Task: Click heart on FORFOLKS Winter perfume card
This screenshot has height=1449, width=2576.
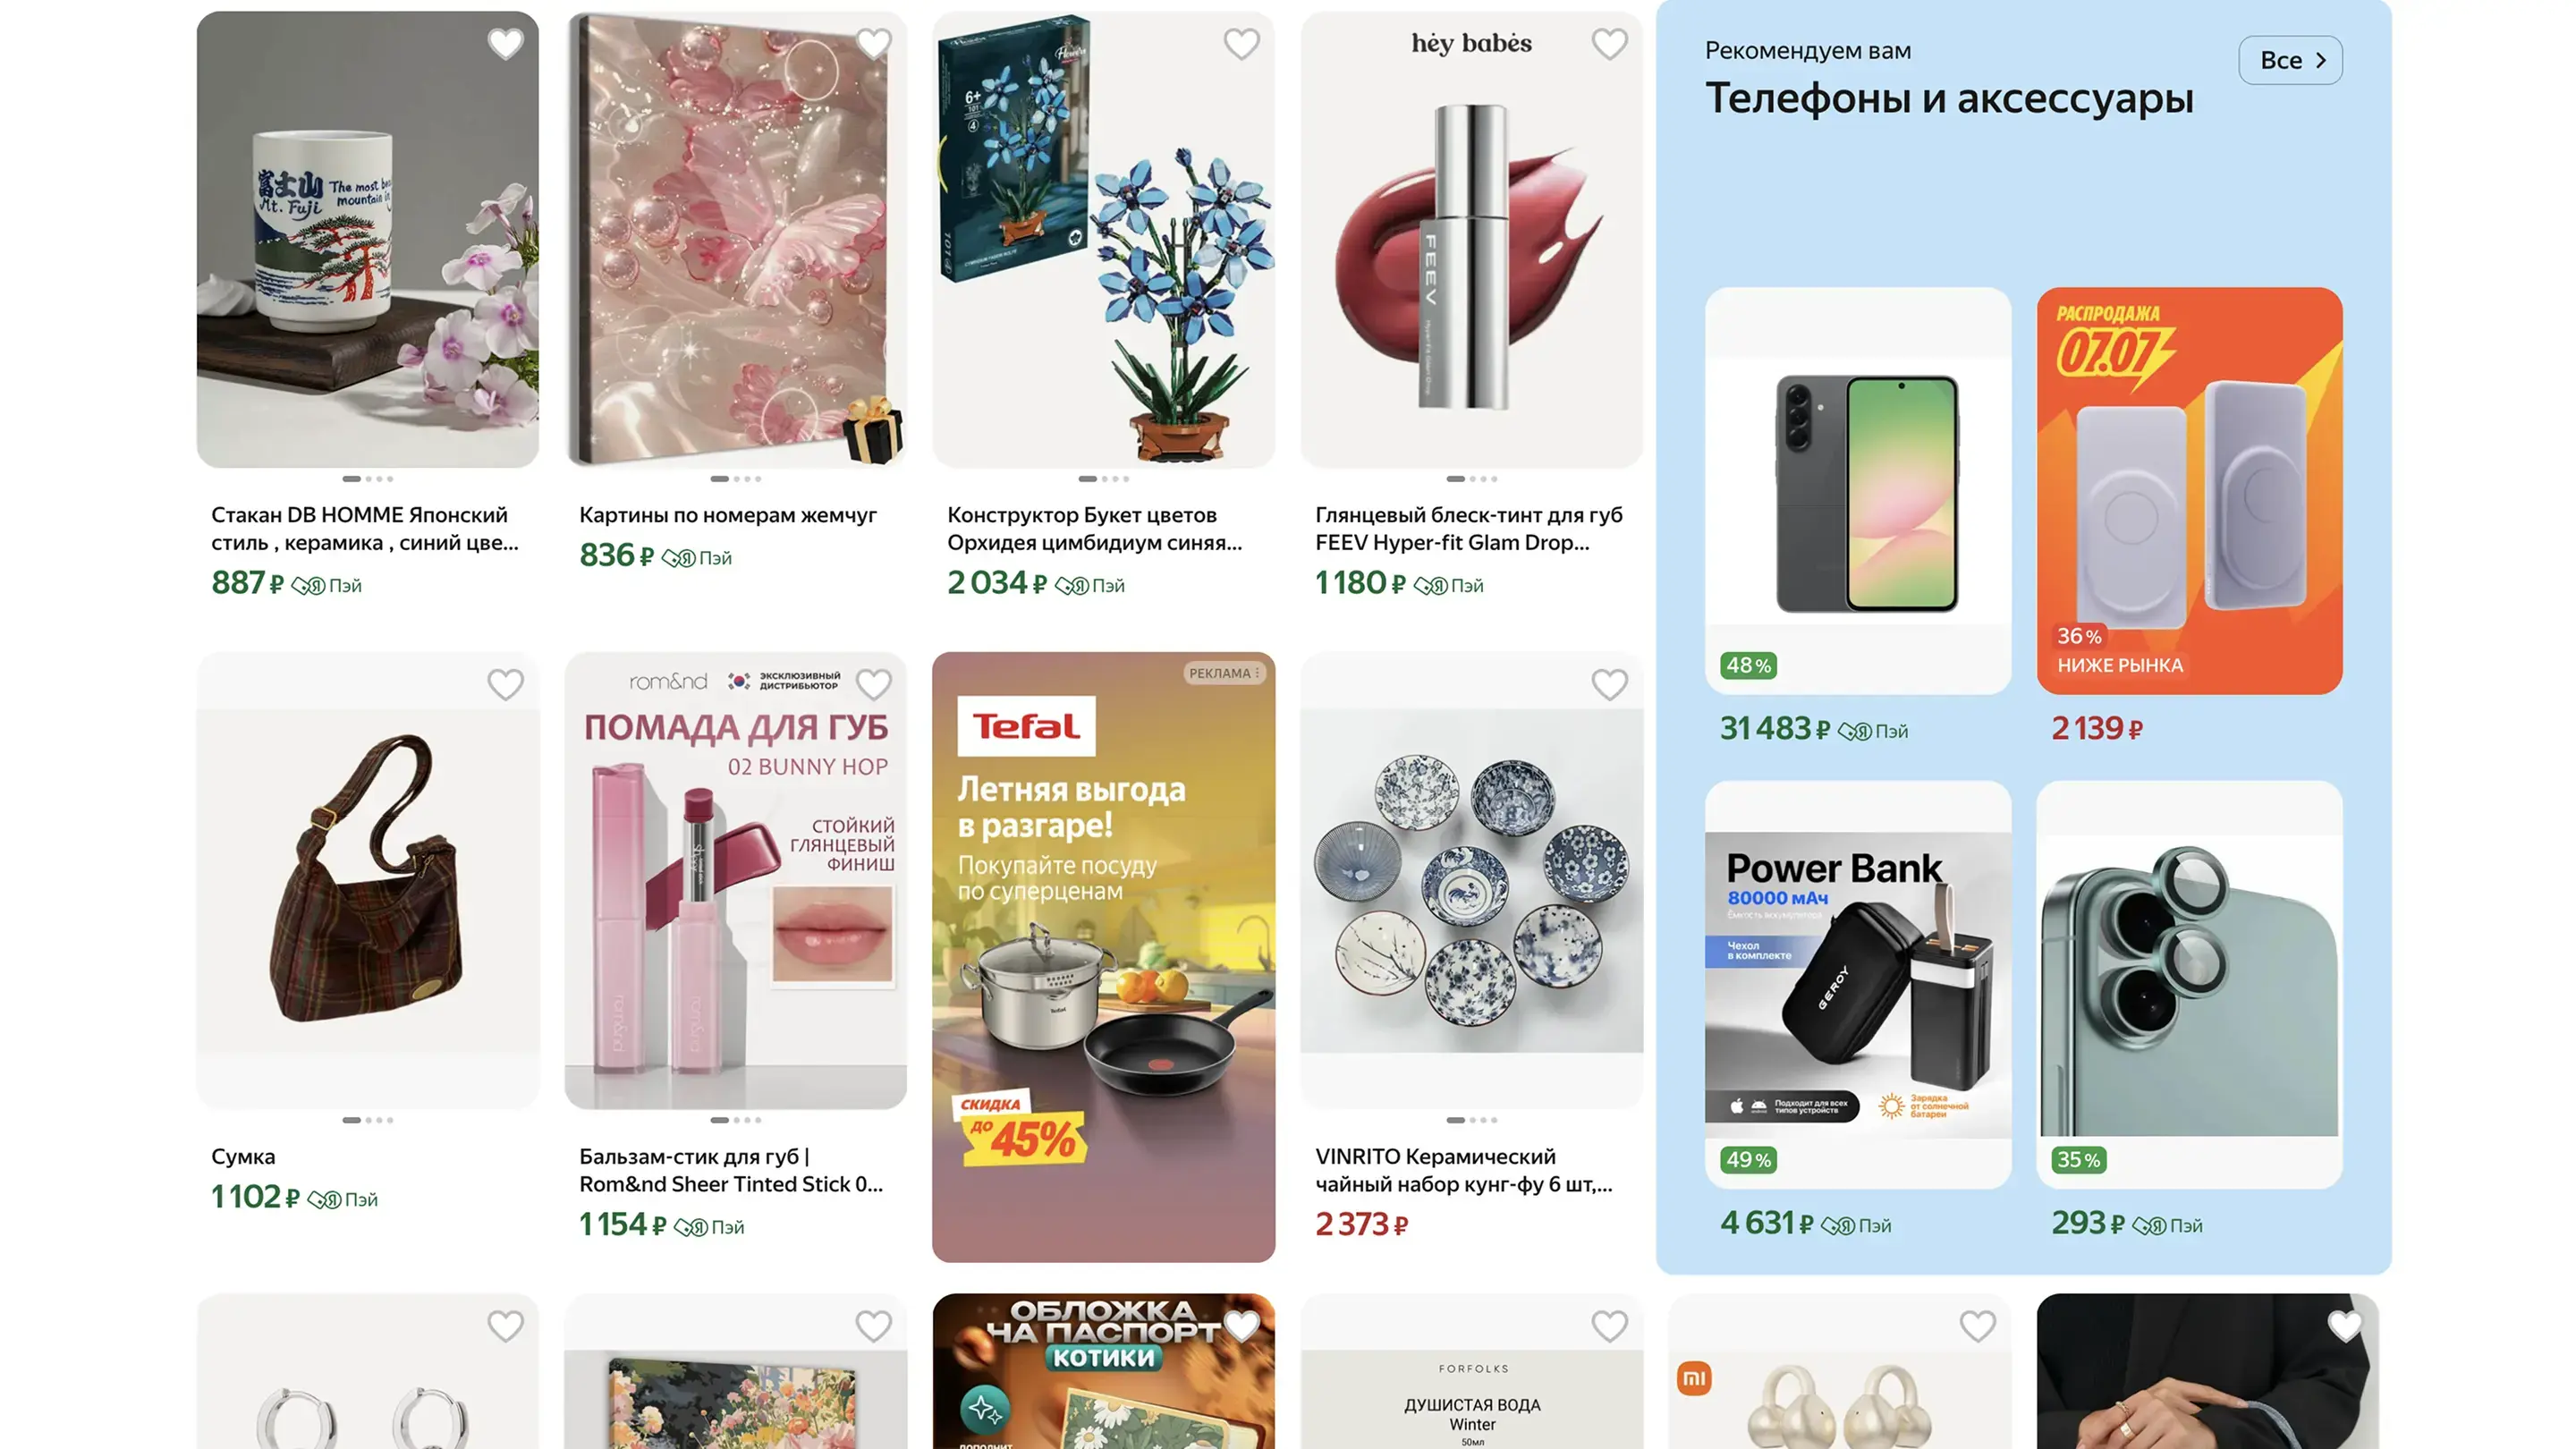Action: [1609, 1326]
